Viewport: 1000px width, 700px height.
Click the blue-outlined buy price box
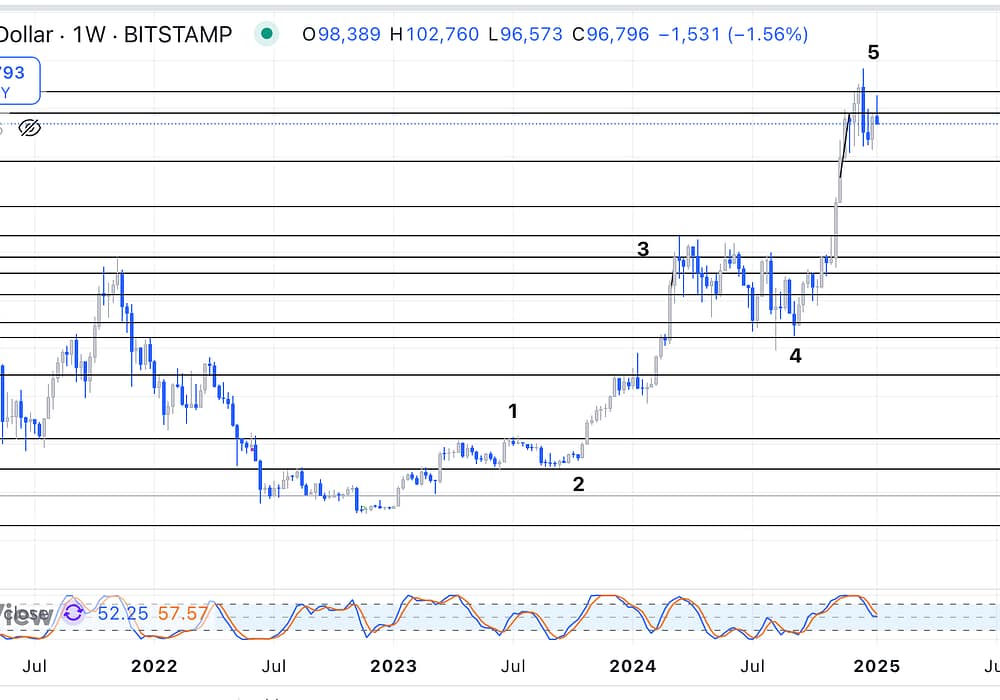(x=19, y=81)
